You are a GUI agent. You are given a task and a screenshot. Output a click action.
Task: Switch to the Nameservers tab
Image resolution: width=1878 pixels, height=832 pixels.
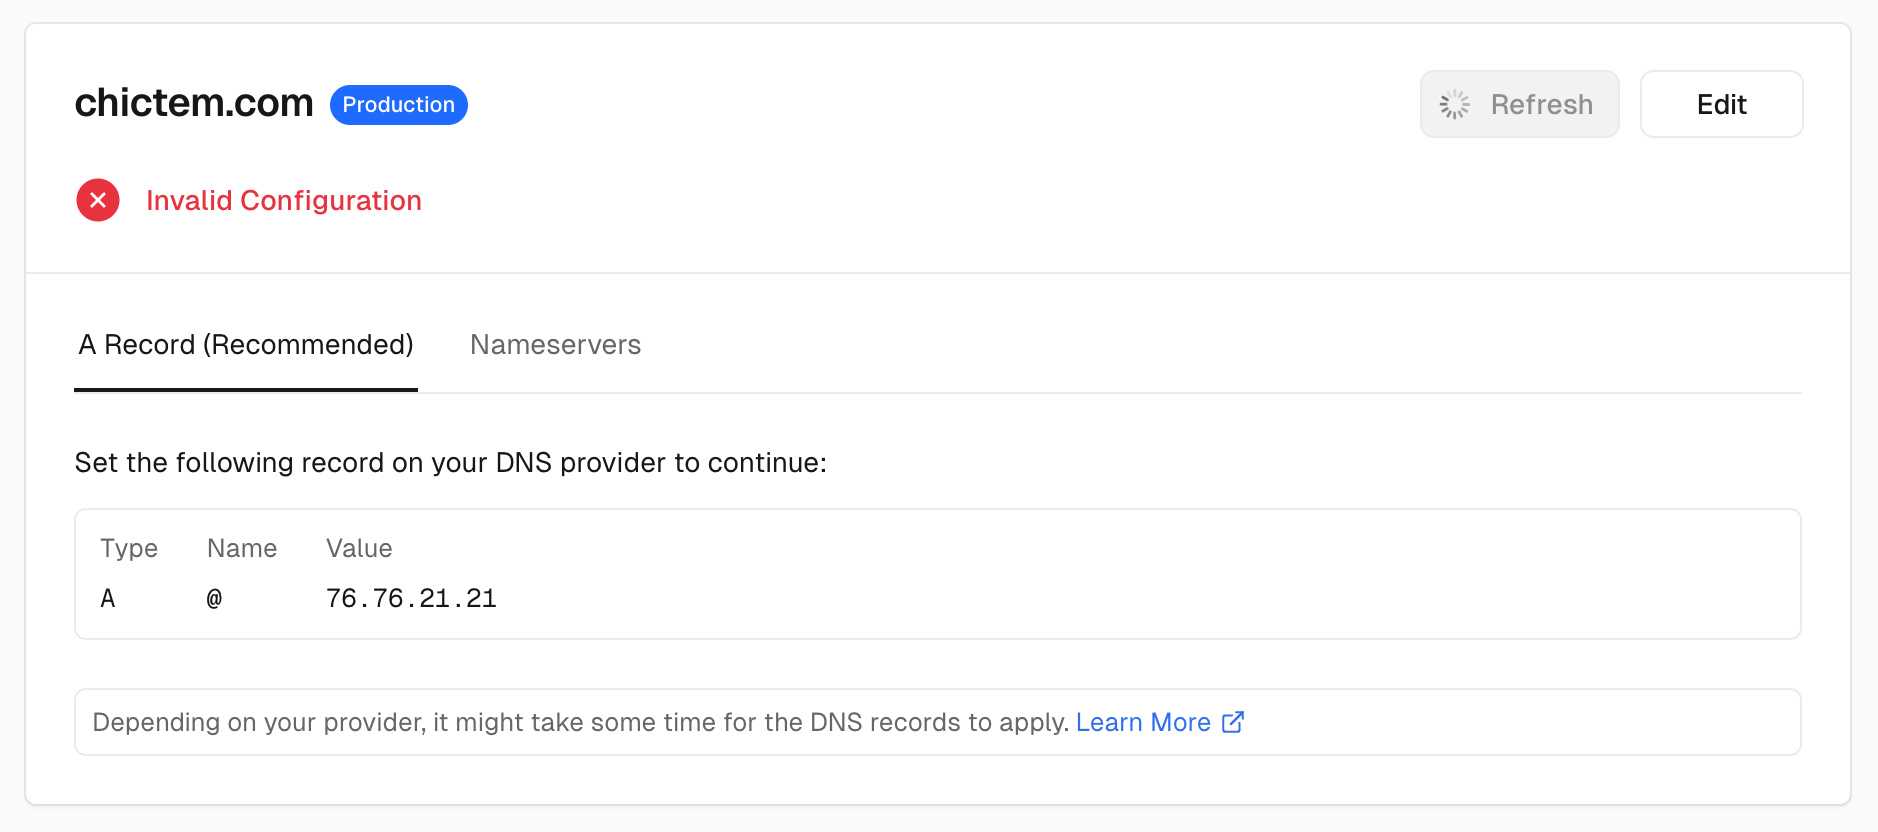click(555, 345)
